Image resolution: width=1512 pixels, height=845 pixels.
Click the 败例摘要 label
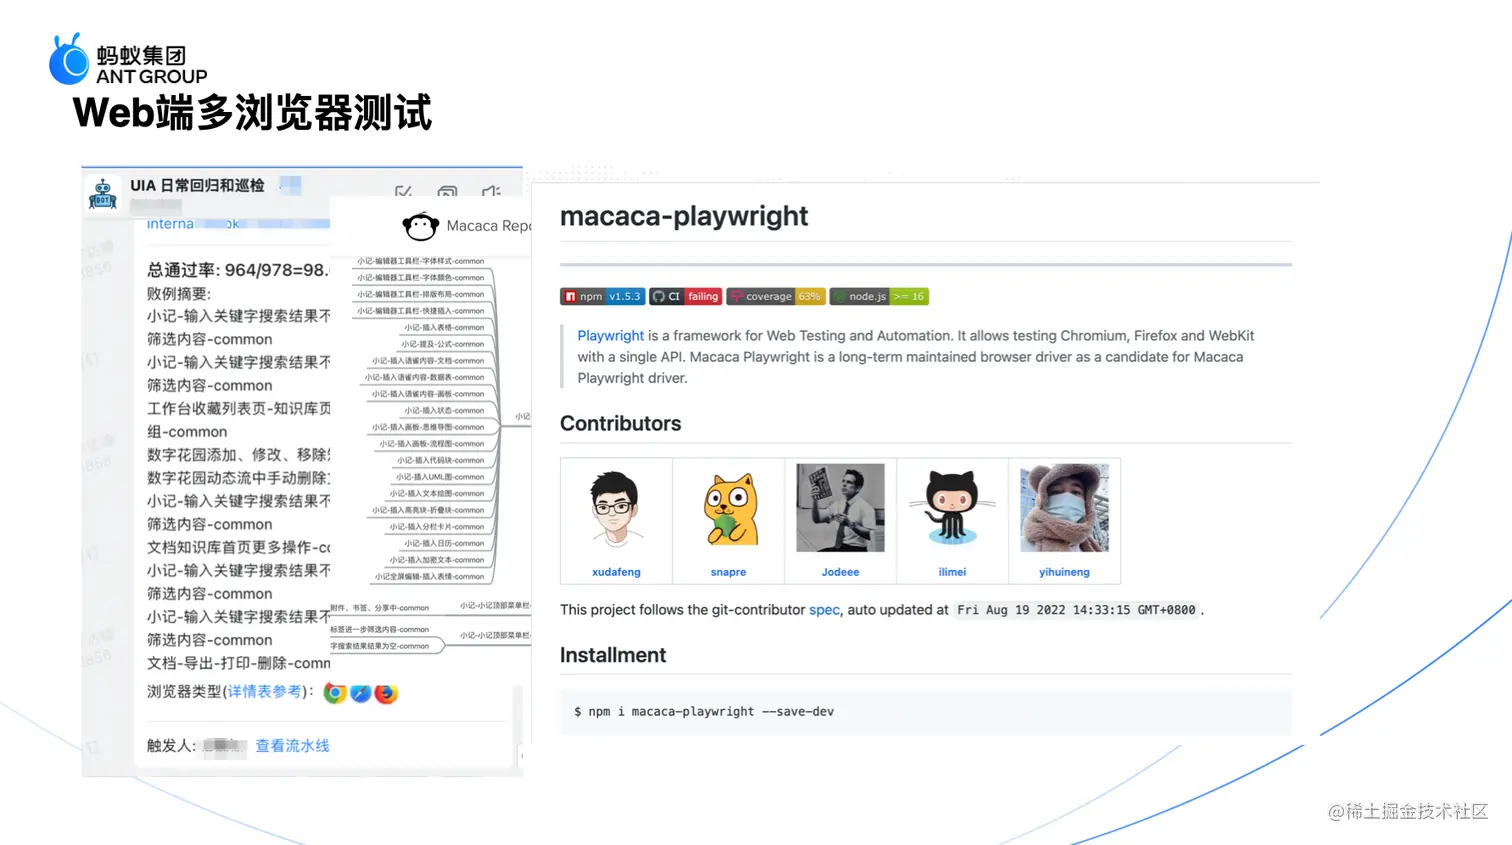click(x=179, y=294)
